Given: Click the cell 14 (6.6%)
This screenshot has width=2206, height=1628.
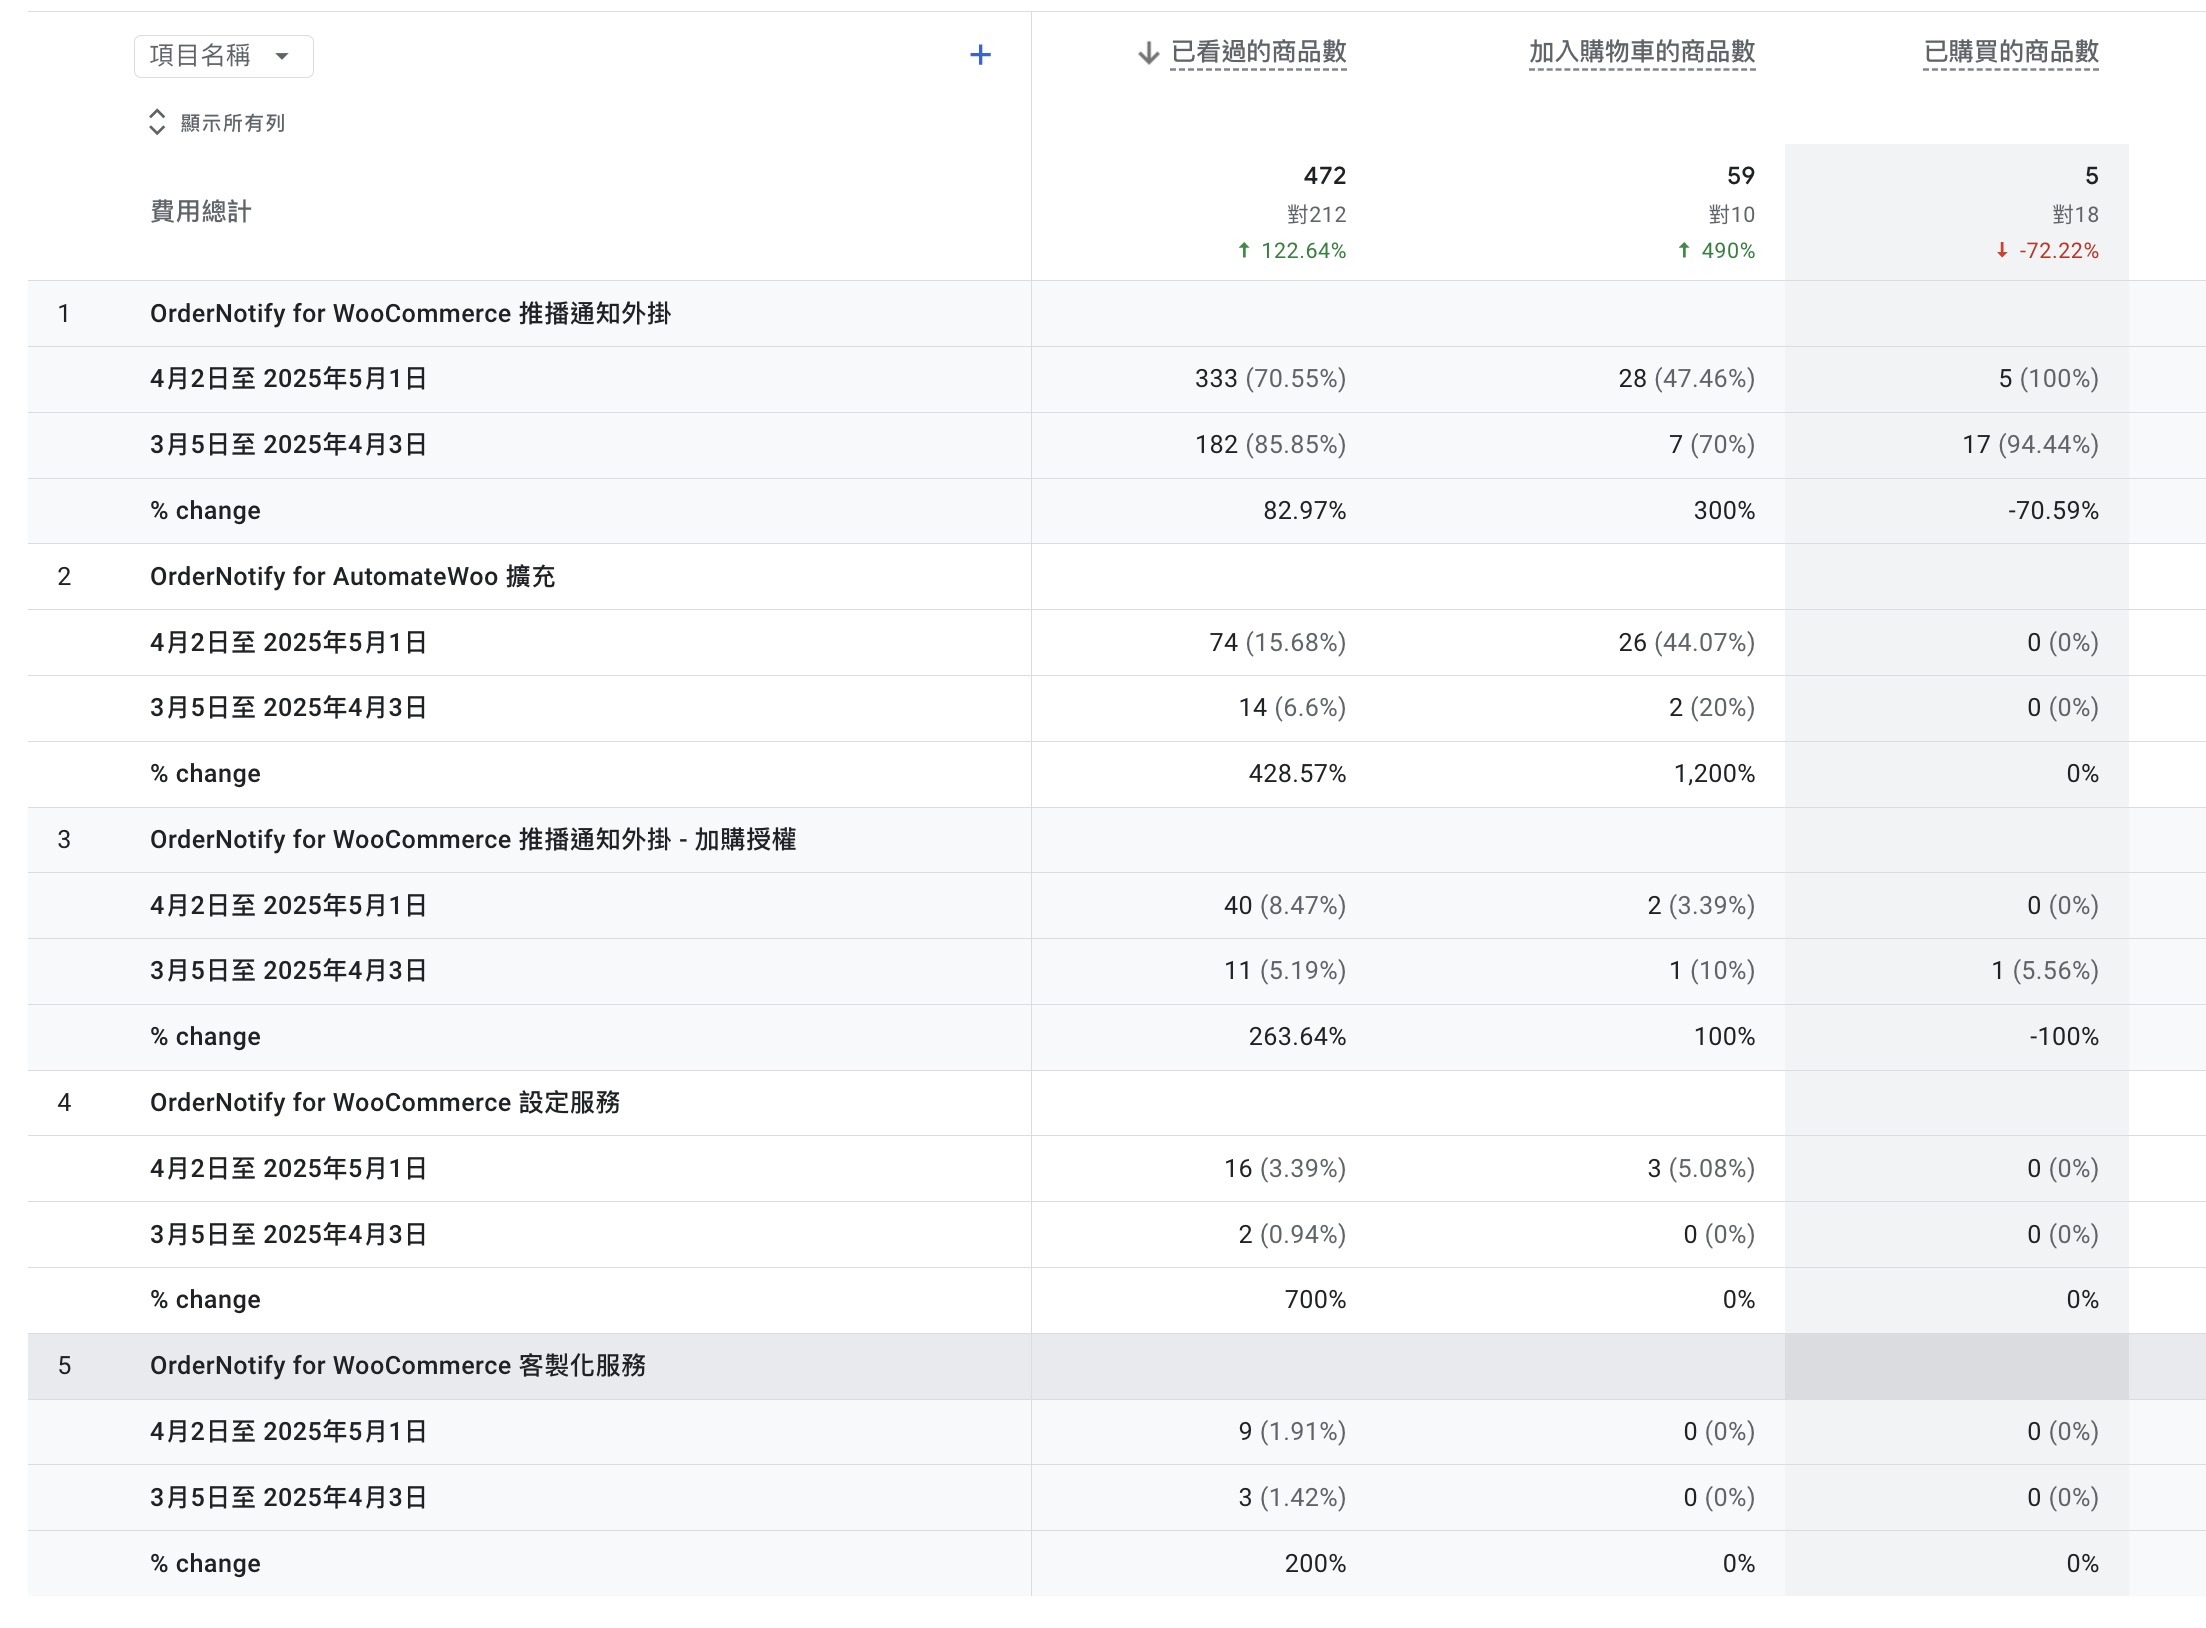Looking at the screenshot, I should coord(1292,708).
